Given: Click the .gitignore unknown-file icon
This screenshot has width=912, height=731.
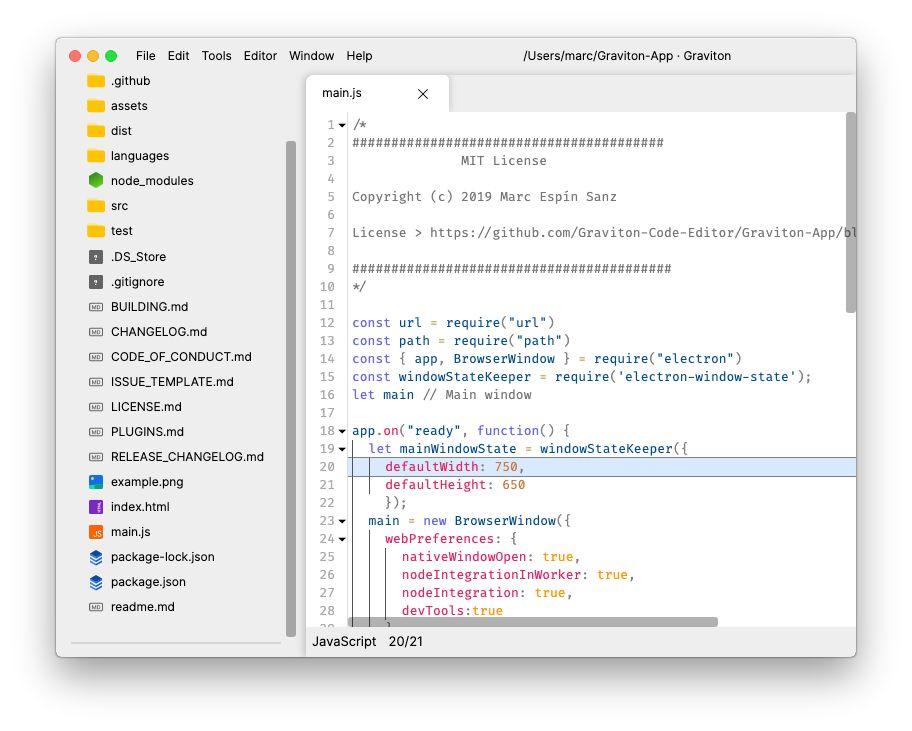Looking at the screenshot, I should 96,281.
